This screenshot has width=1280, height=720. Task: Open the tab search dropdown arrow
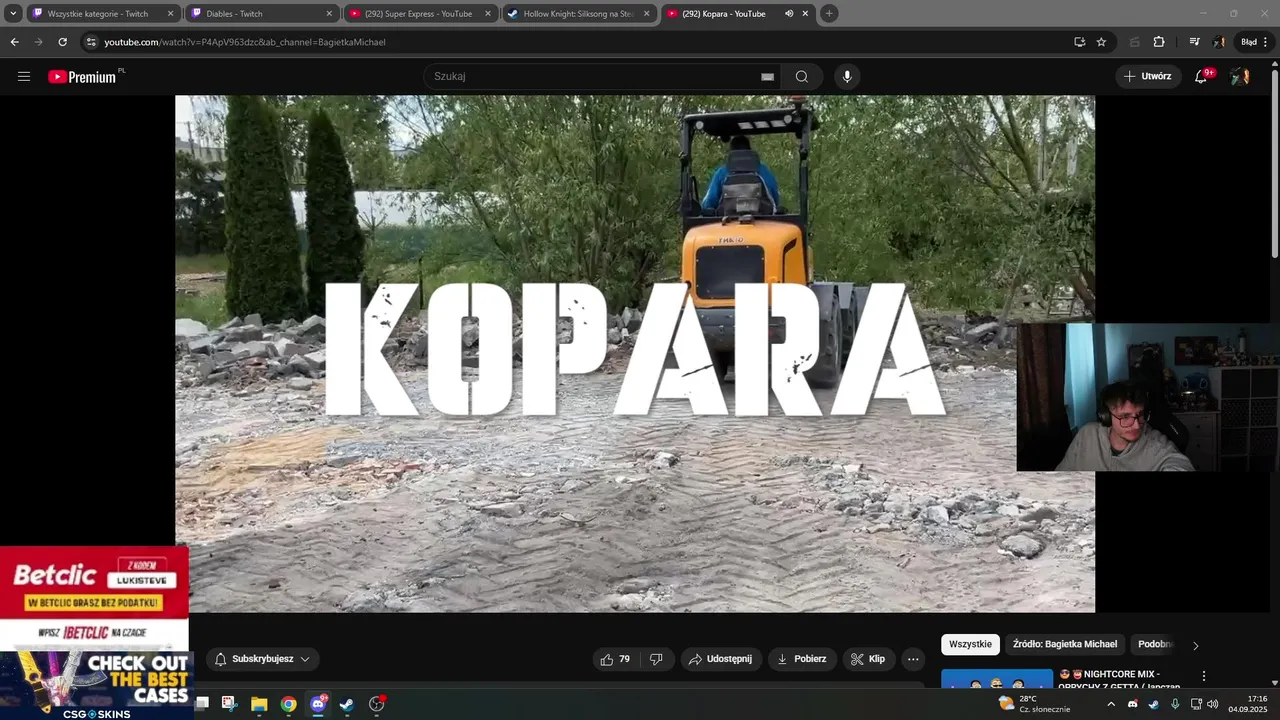[13, 14]
